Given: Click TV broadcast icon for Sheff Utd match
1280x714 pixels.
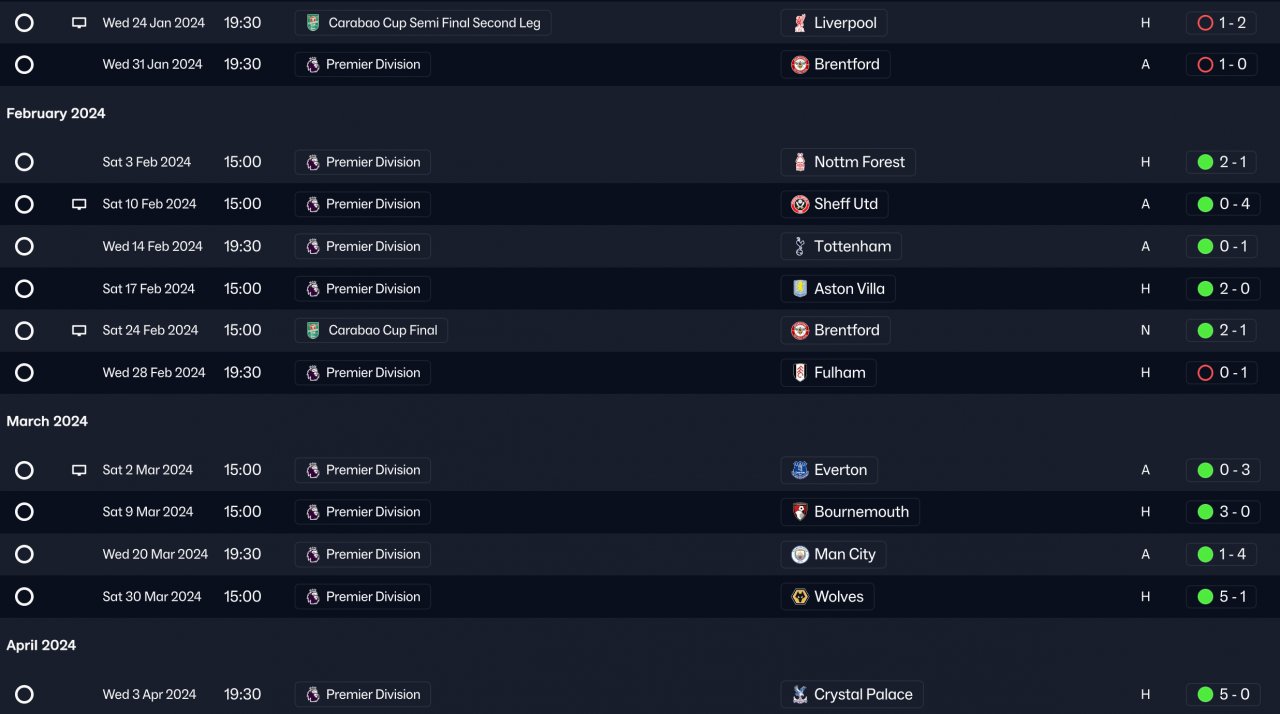Looking at the screenshot, I should (79, 204).
